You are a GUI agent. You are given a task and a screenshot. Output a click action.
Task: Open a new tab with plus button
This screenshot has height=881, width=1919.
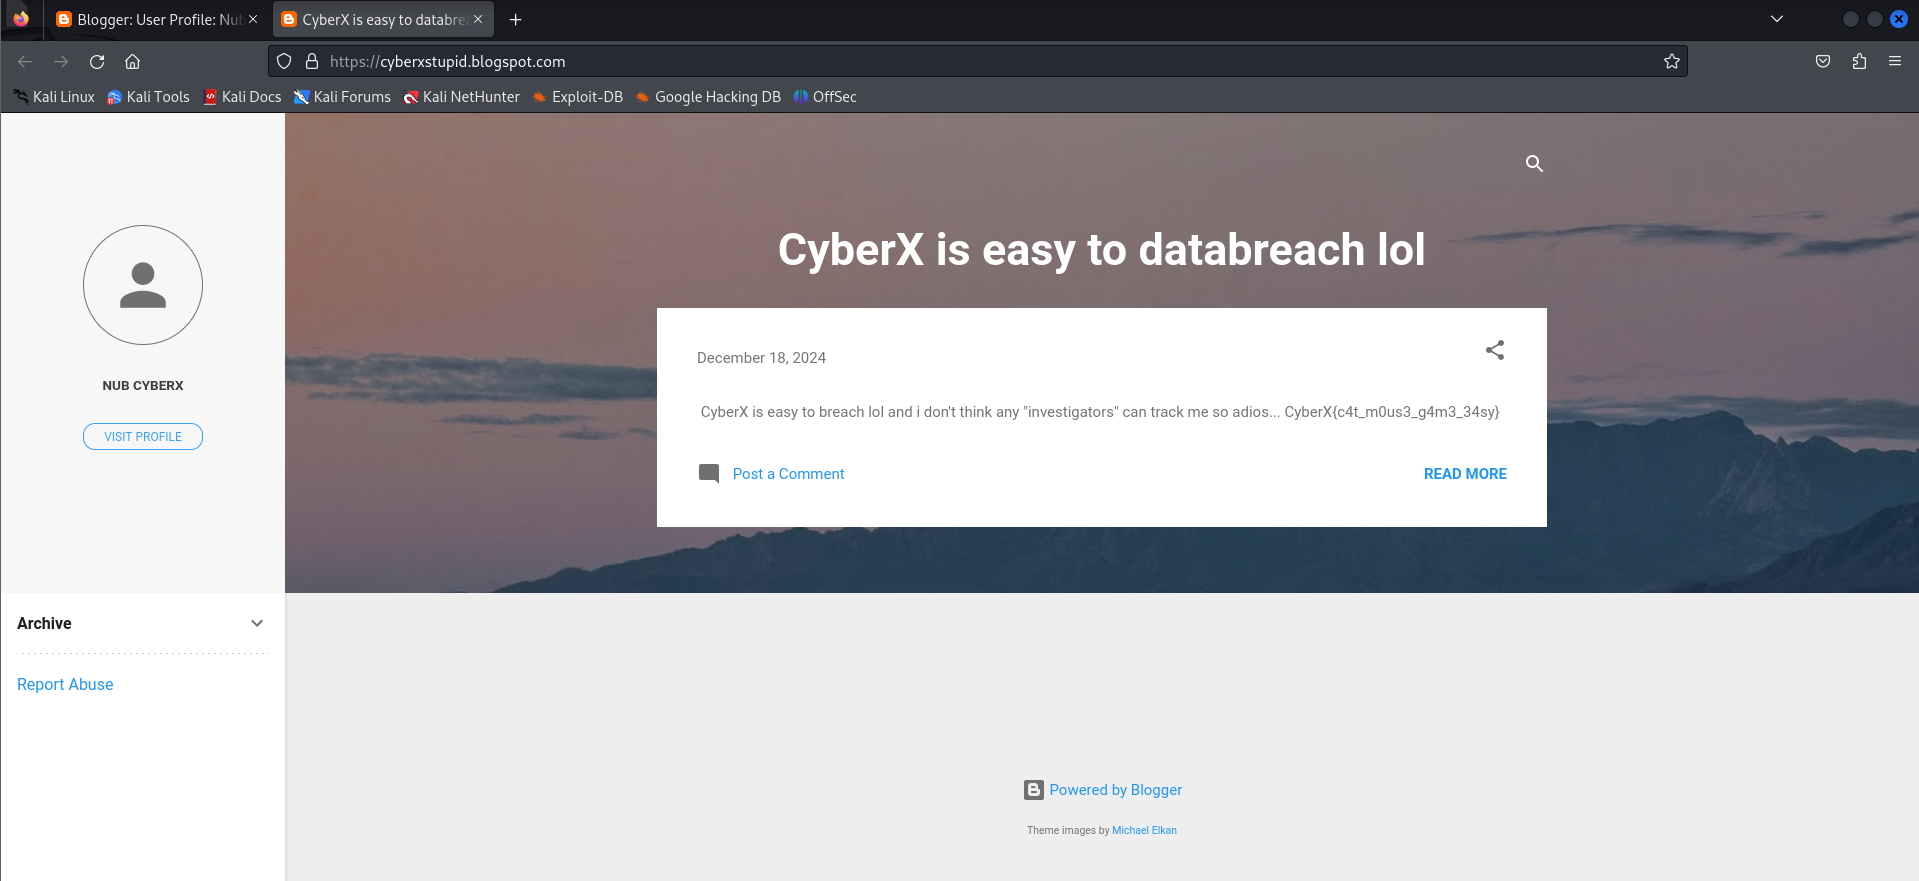click(x=516, y=20)
